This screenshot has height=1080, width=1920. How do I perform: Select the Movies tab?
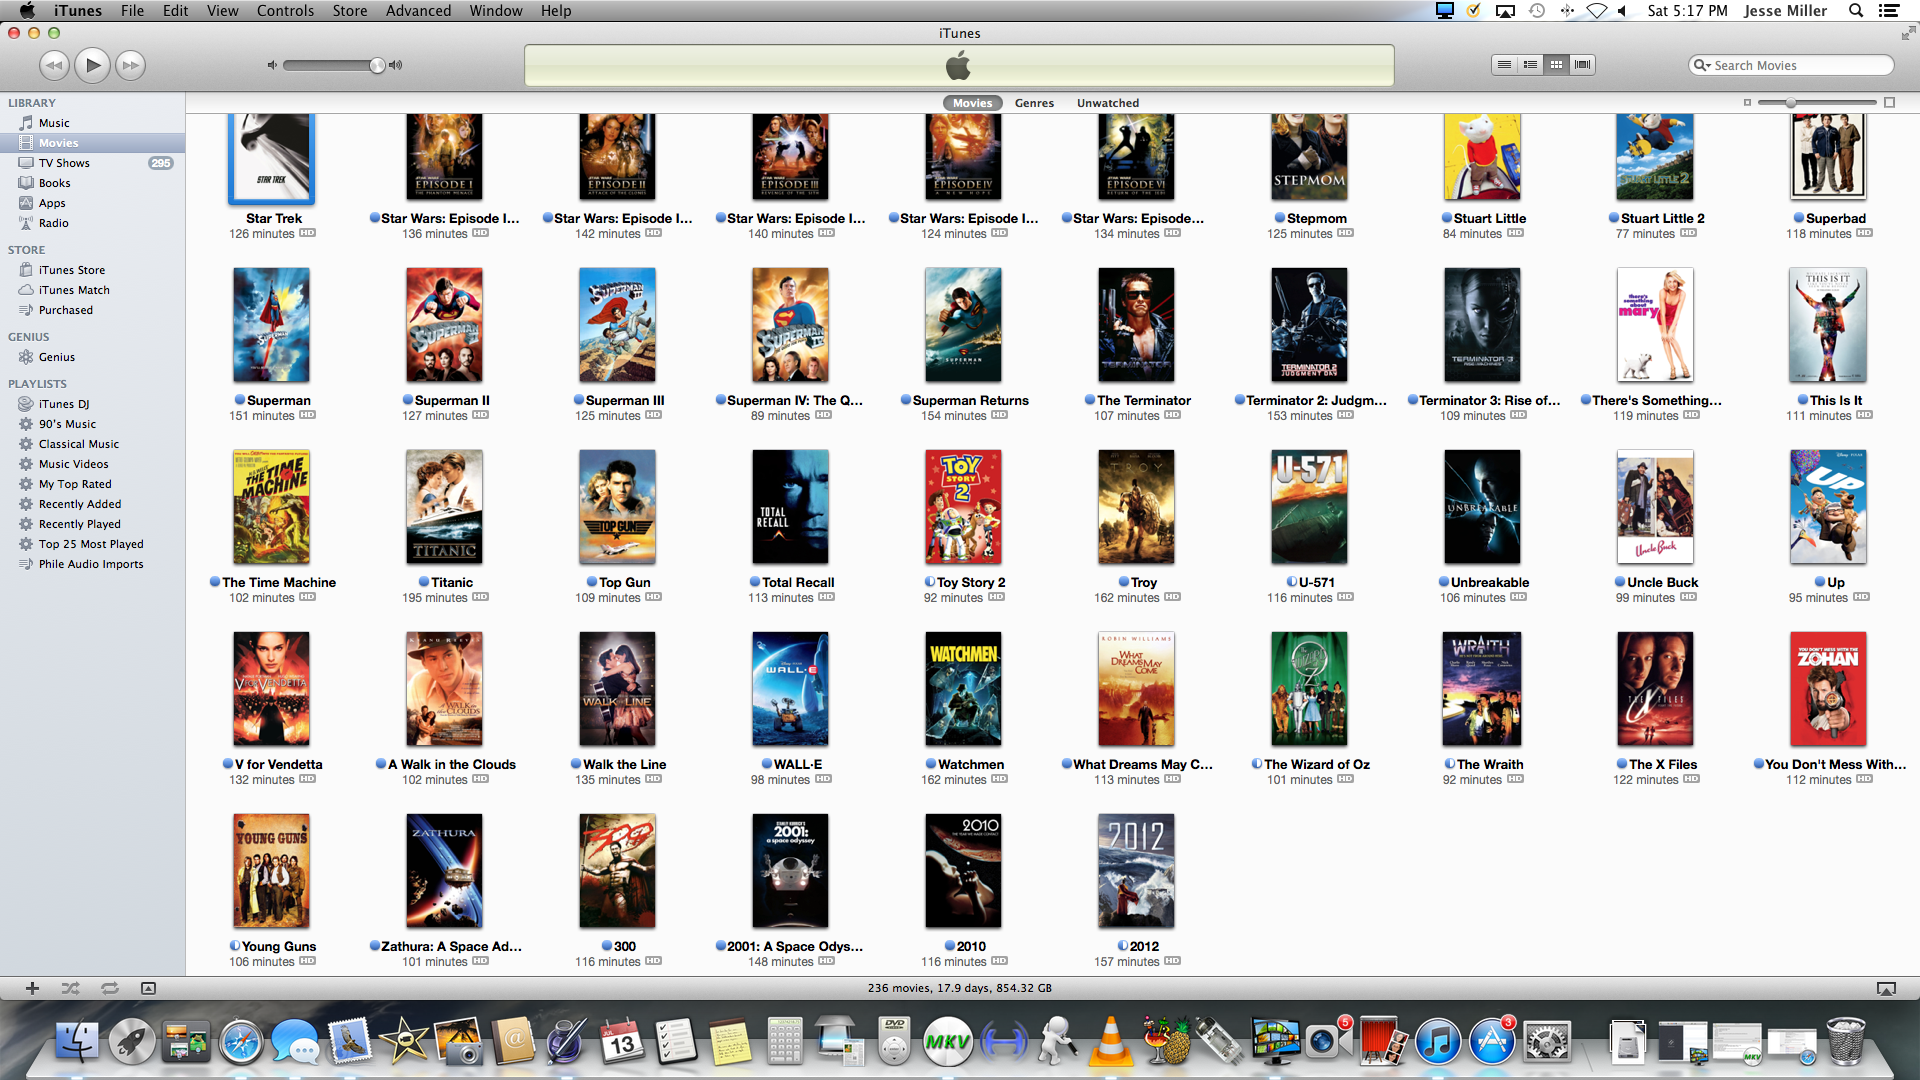pyautogui.click(x=972, y=103)
